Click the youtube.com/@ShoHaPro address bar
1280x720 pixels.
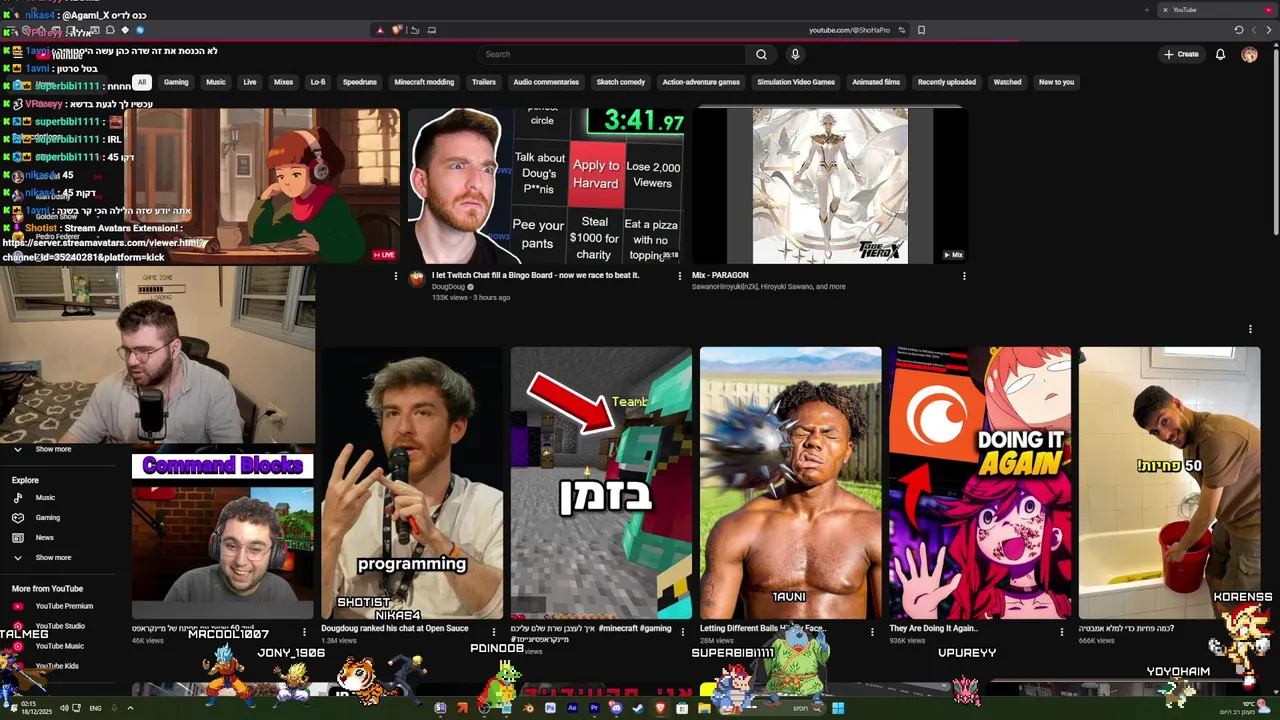[849, 30]
